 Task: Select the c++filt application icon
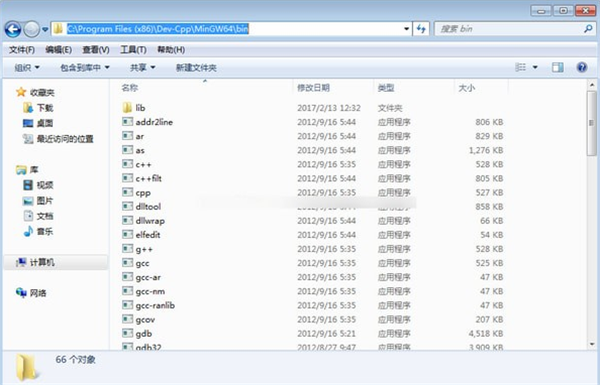click(127, 178)
